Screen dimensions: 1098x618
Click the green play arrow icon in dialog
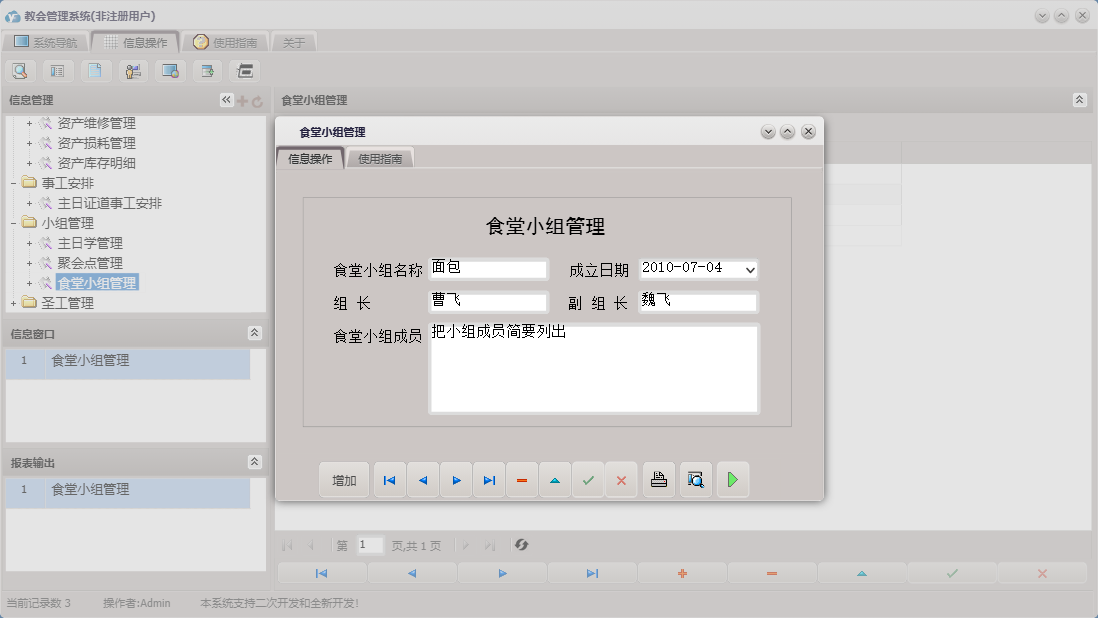[732, 480]
